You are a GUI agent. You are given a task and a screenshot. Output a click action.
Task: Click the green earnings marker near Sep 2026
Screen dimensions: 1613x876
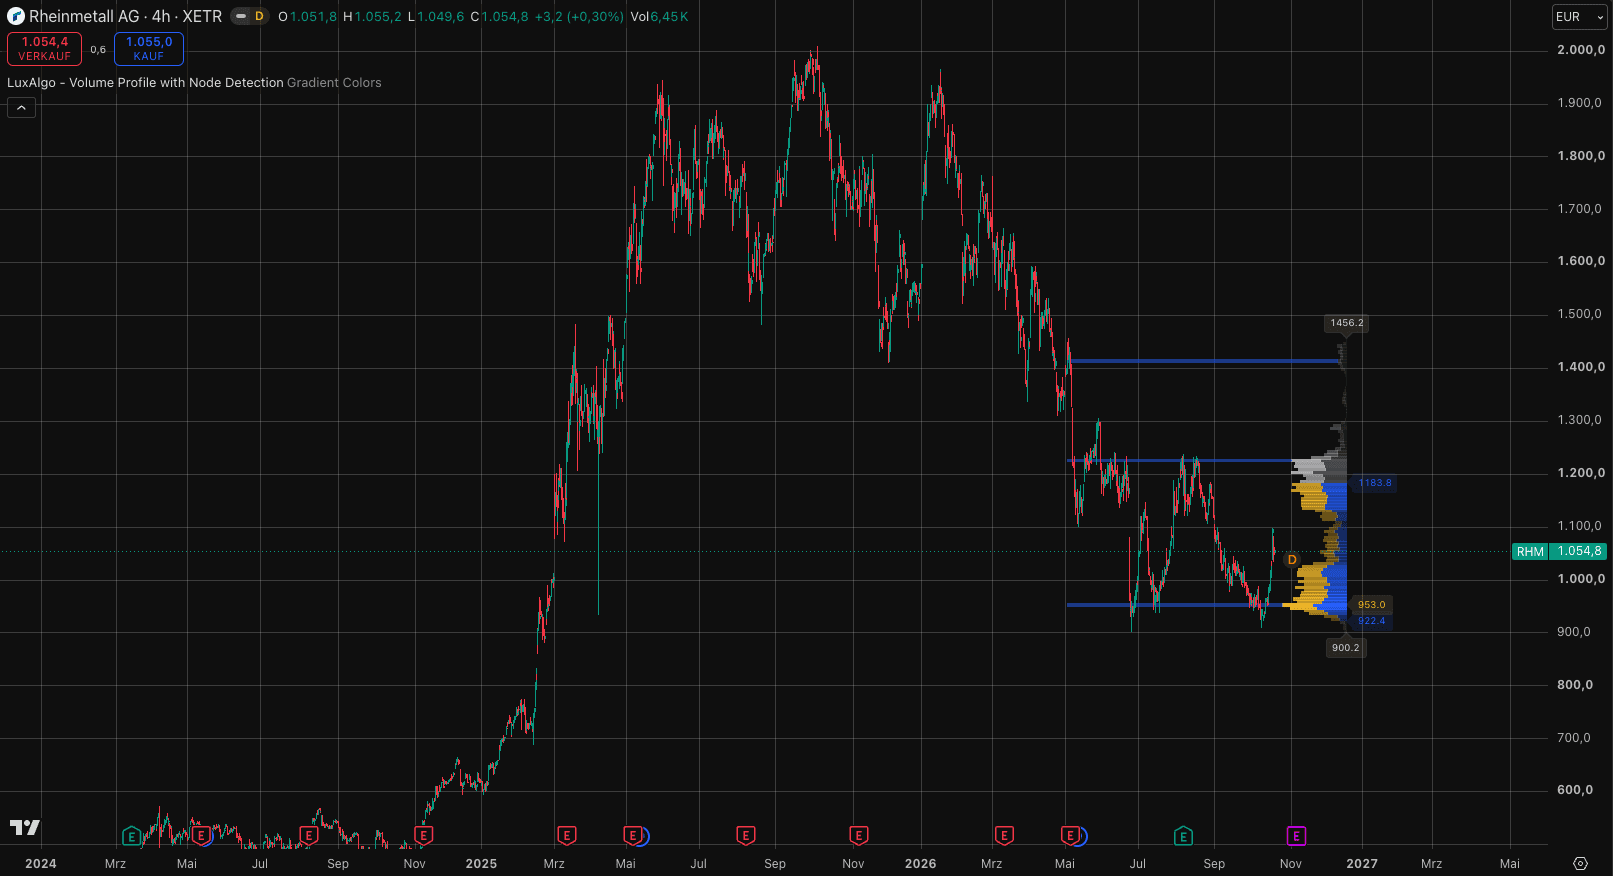point(1183,836)
